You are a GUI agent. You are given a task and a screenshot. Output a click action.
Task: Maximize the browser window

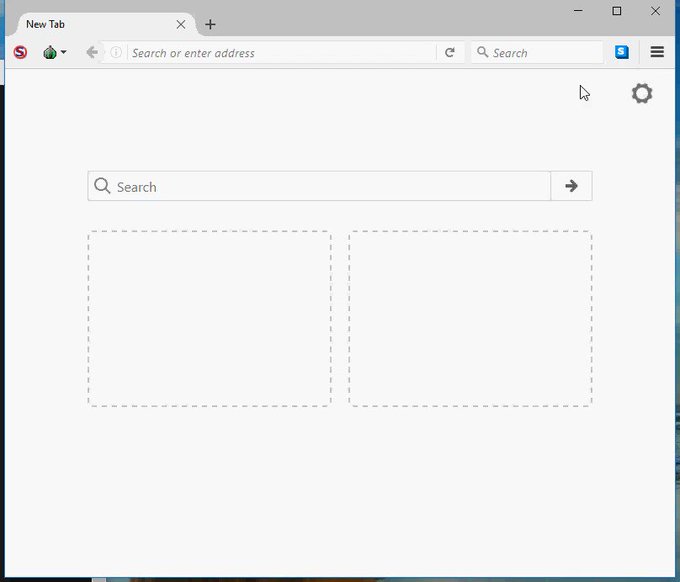point(617,11)
